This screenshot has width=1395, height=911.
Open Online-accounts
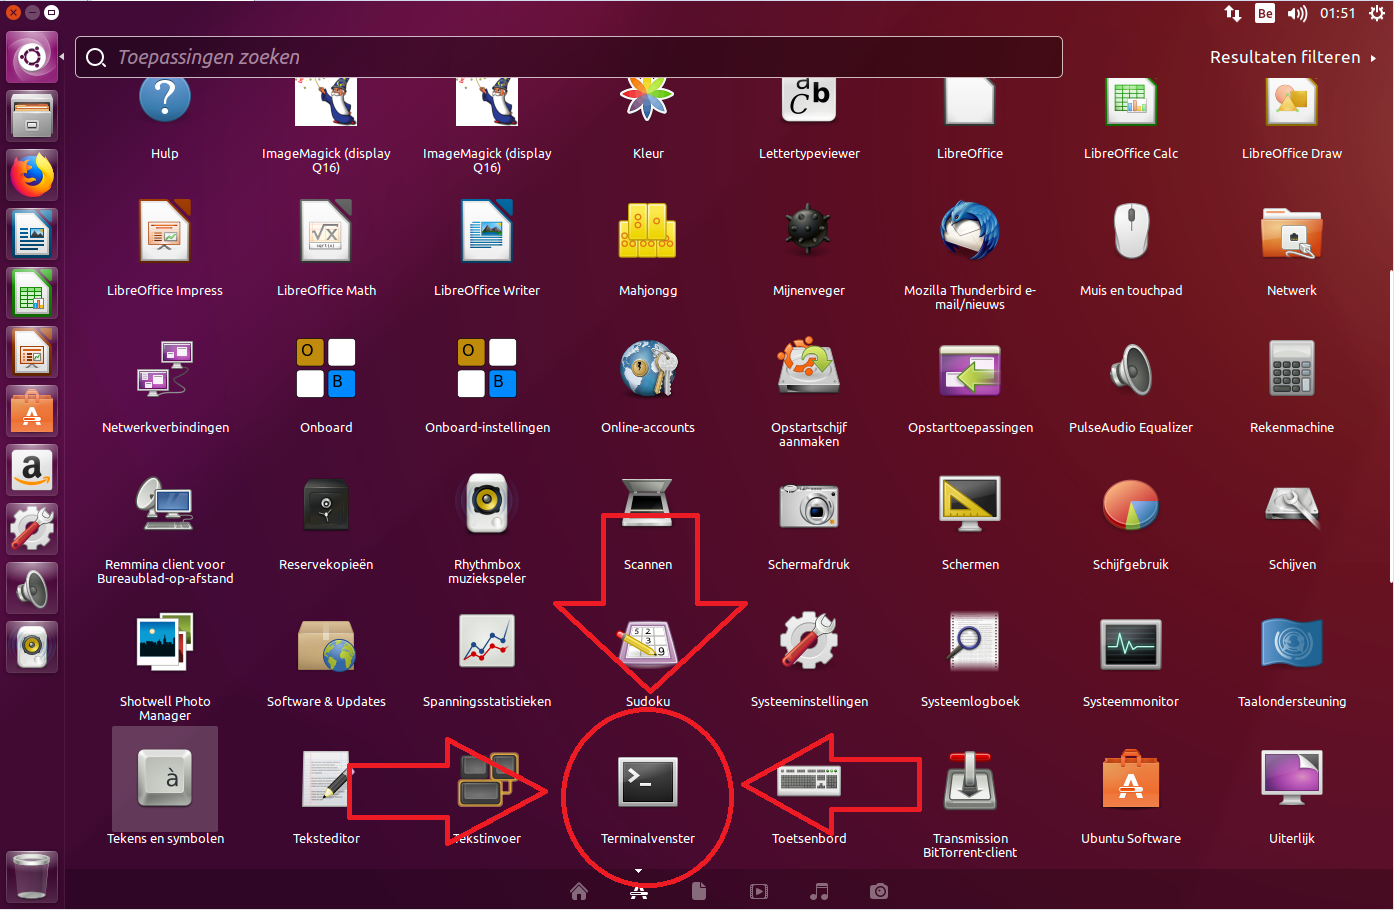(648, 368)
